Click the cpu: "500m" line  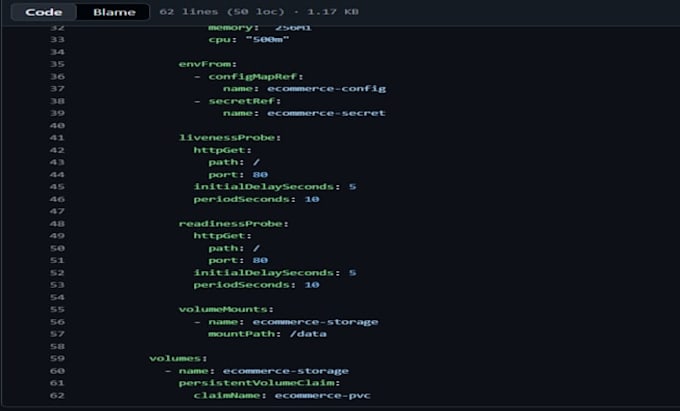point(248,39)
